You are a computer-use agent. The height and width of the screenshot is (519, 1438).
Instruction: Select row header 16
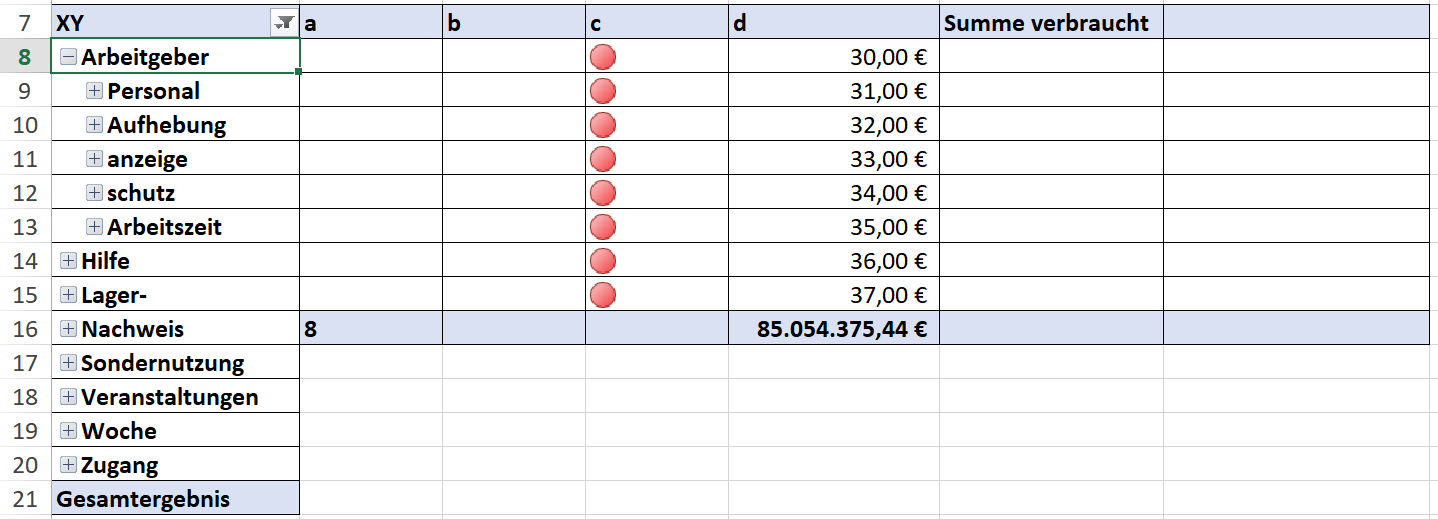click(x=26, y=329)
